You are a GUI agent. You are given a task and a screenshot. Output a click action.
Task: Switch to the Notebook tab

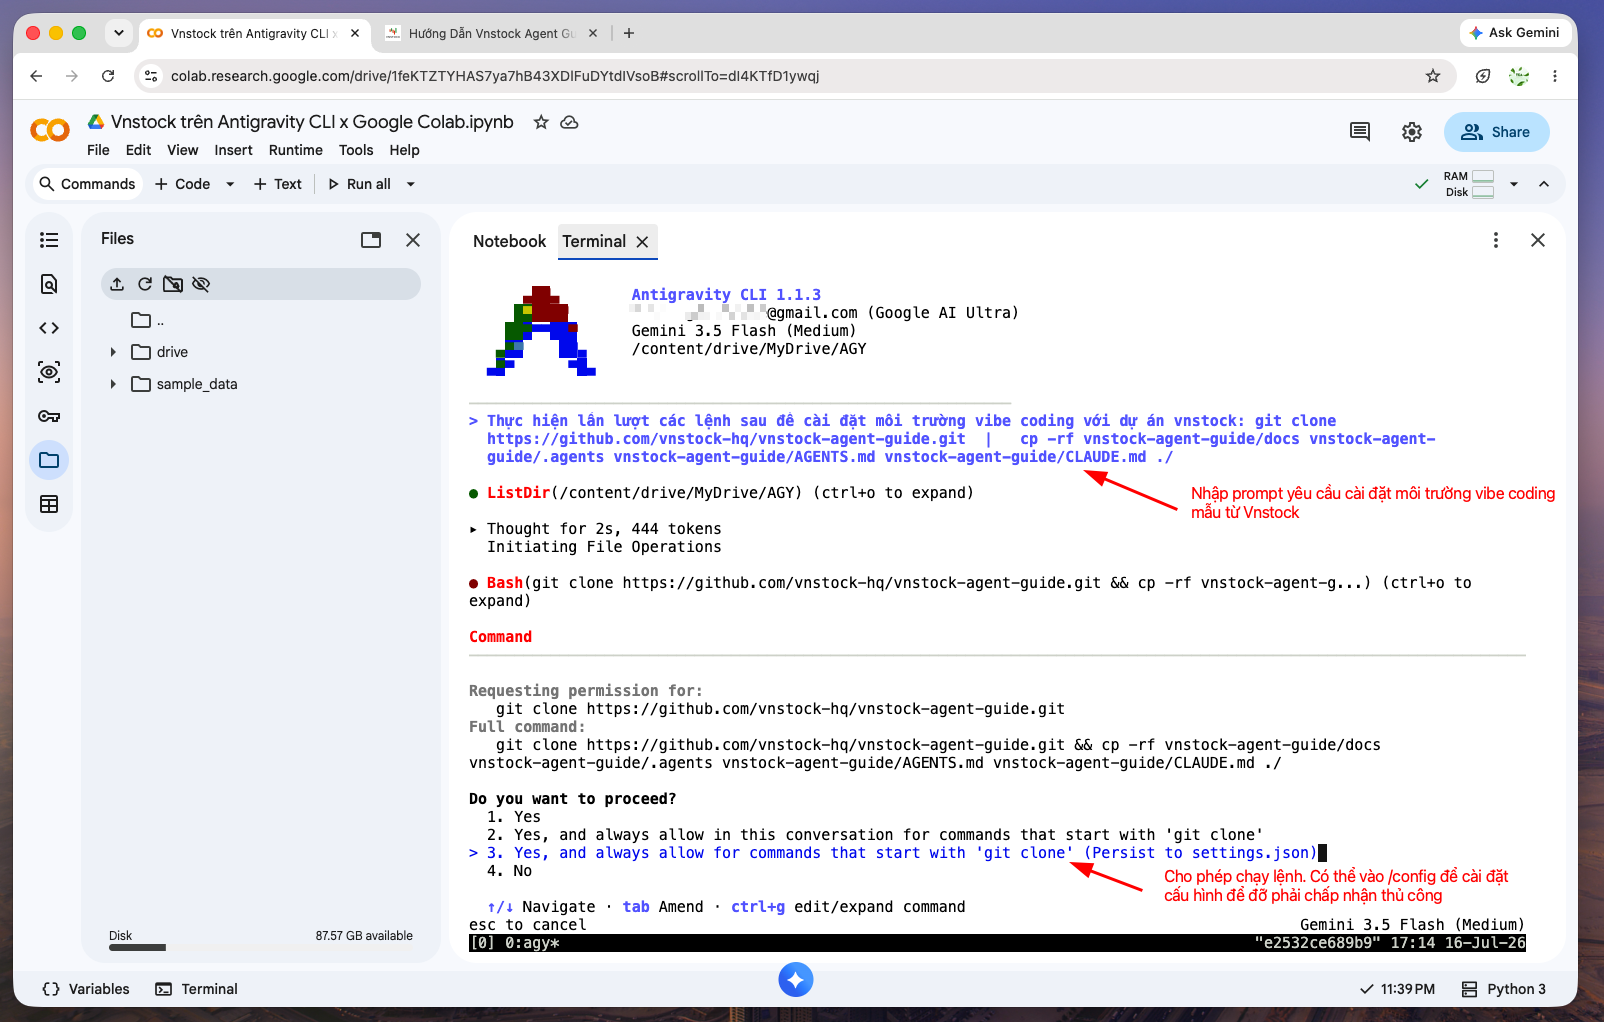510,241
